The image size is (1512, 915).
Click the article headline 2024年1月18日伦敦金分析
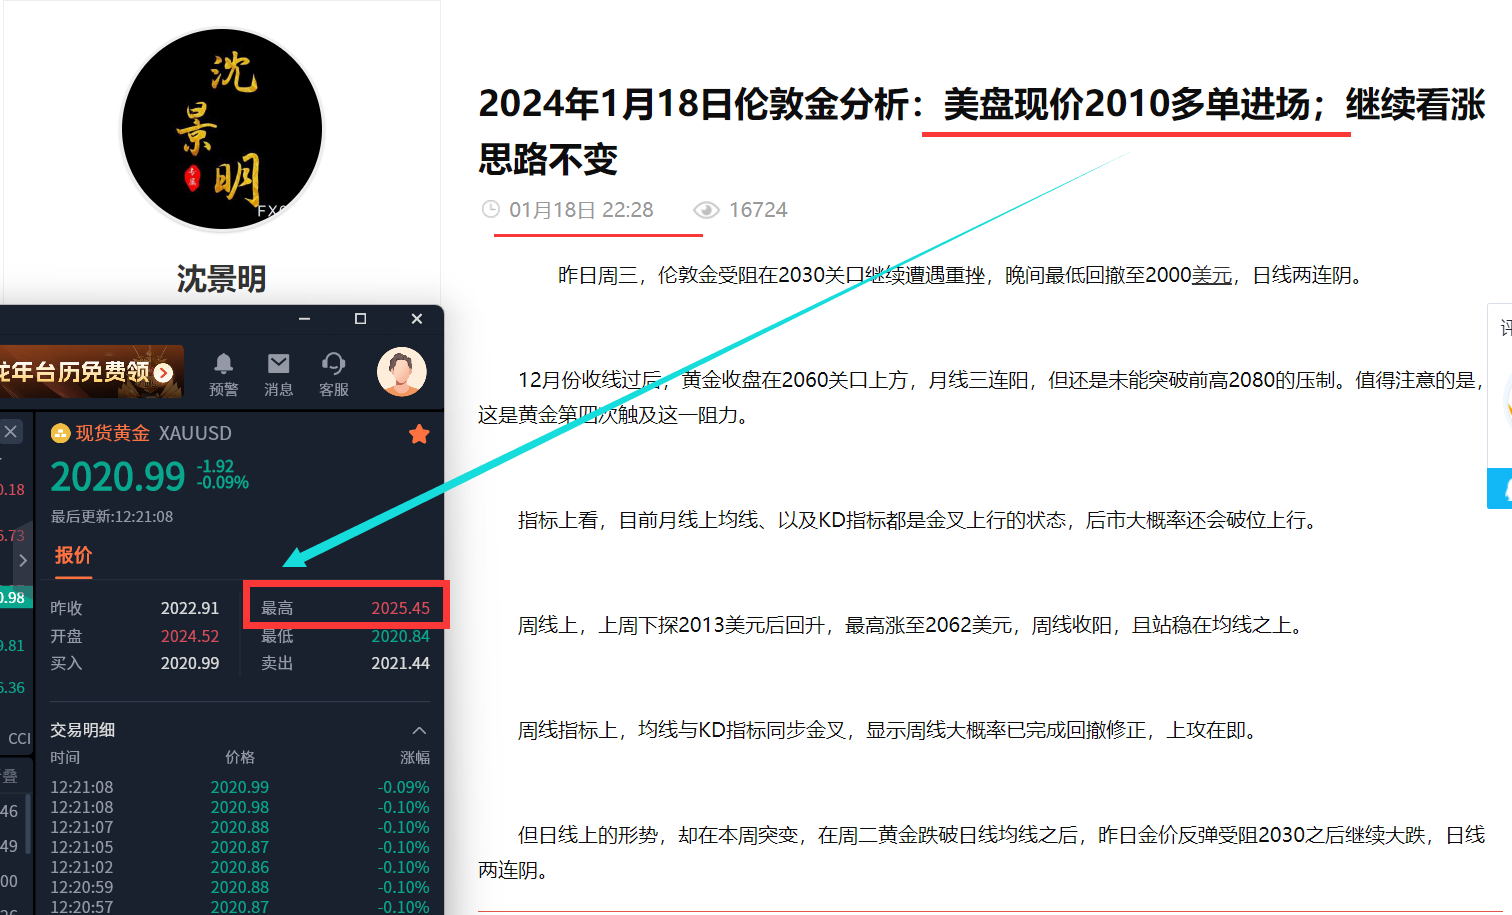(982, 131)
